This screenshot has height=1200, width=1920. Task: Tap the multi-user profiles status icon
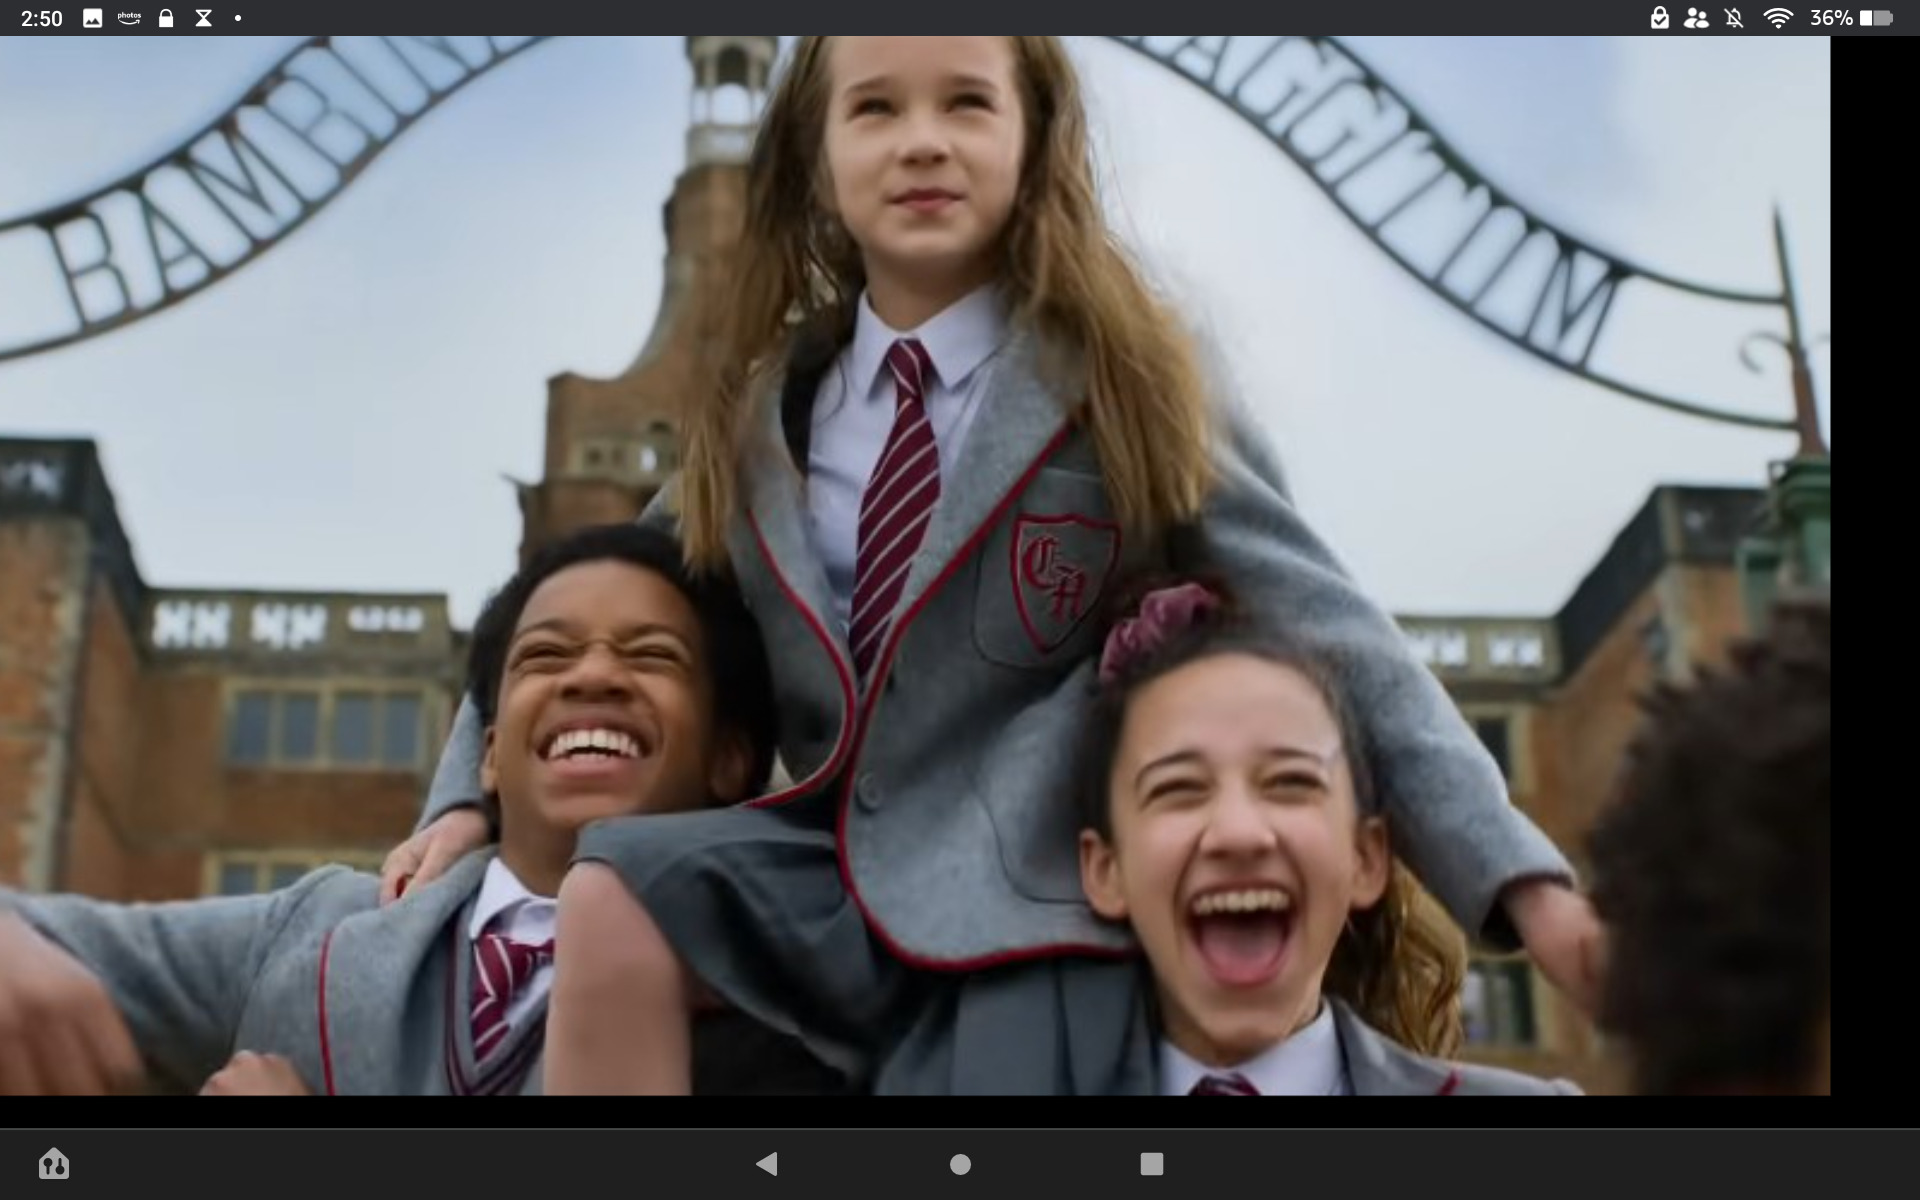pos(1696,18)
